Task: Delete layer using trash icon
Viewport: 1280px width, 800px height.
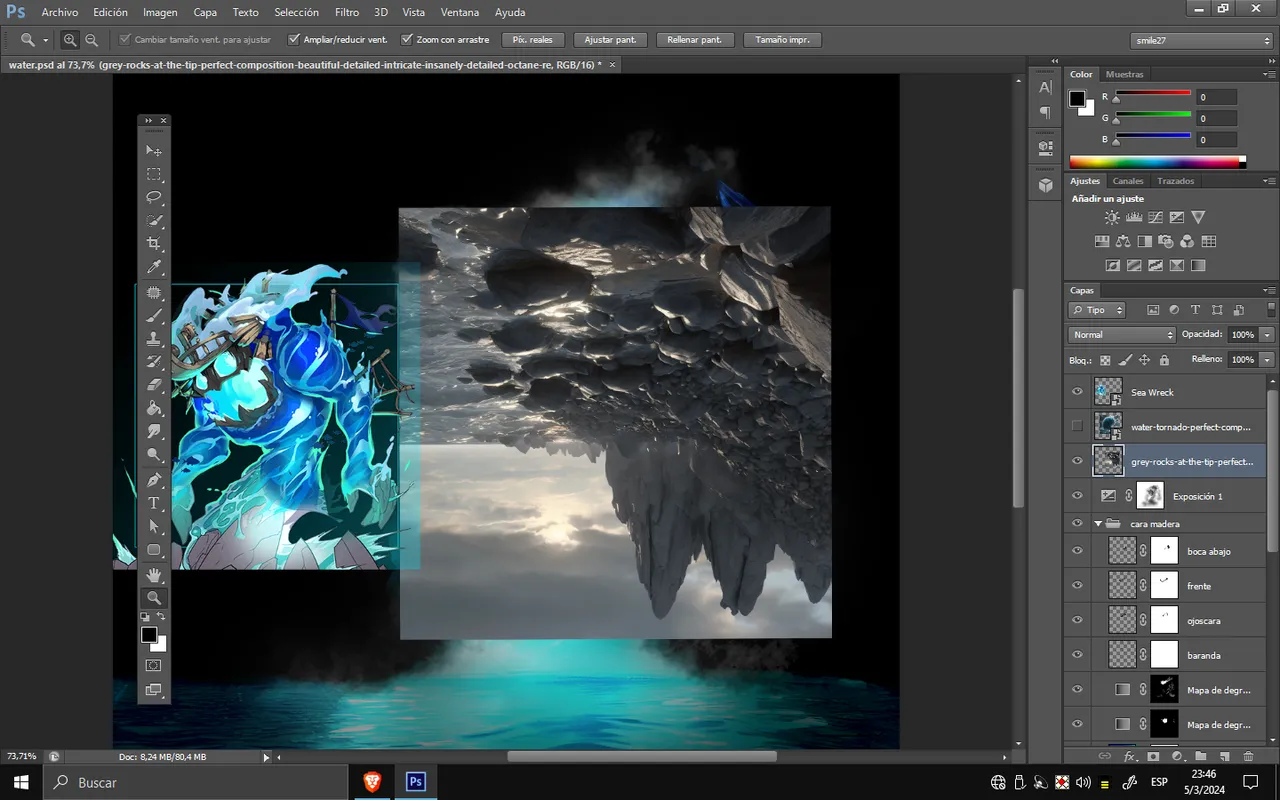Action: [1247, 757]
